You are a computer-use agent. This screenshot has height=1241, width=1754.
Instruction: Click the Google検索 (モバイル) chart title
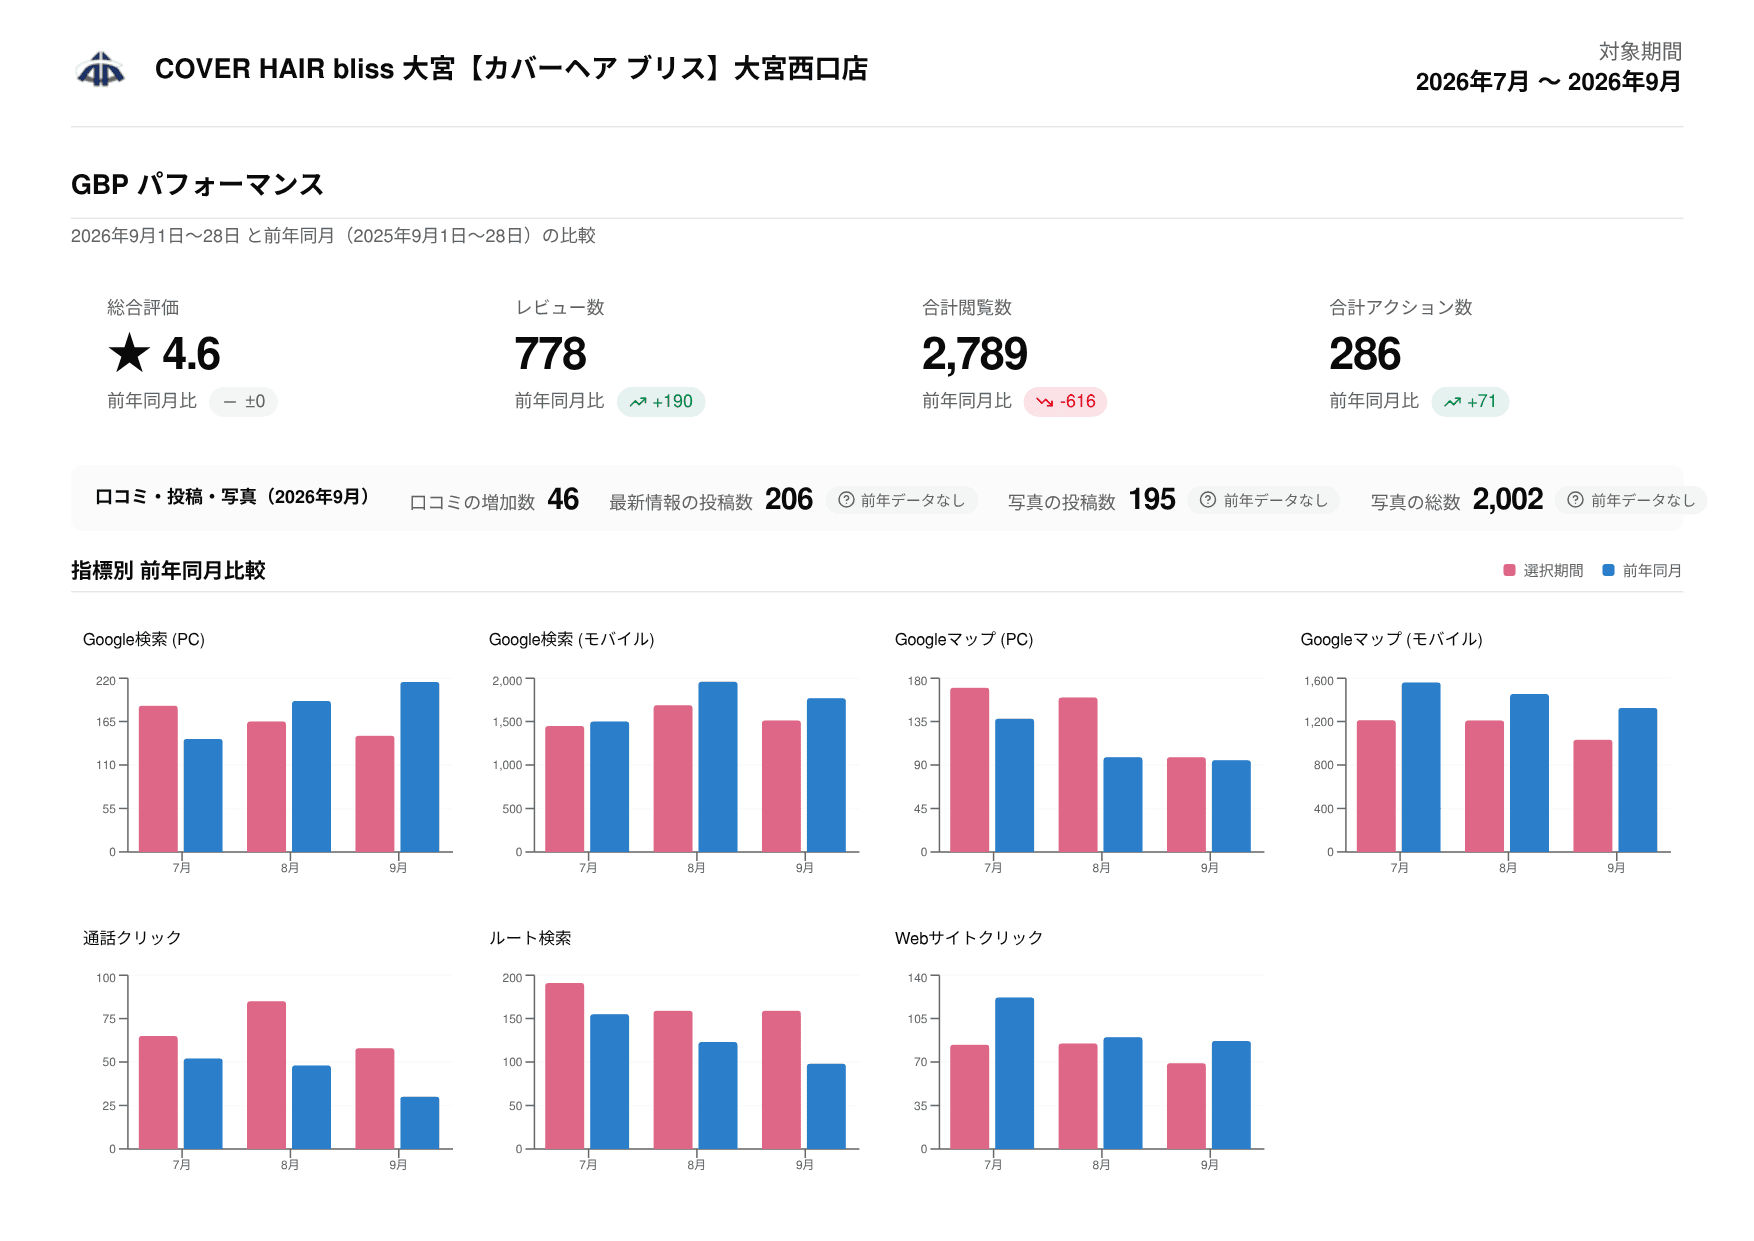coord(572,640)
